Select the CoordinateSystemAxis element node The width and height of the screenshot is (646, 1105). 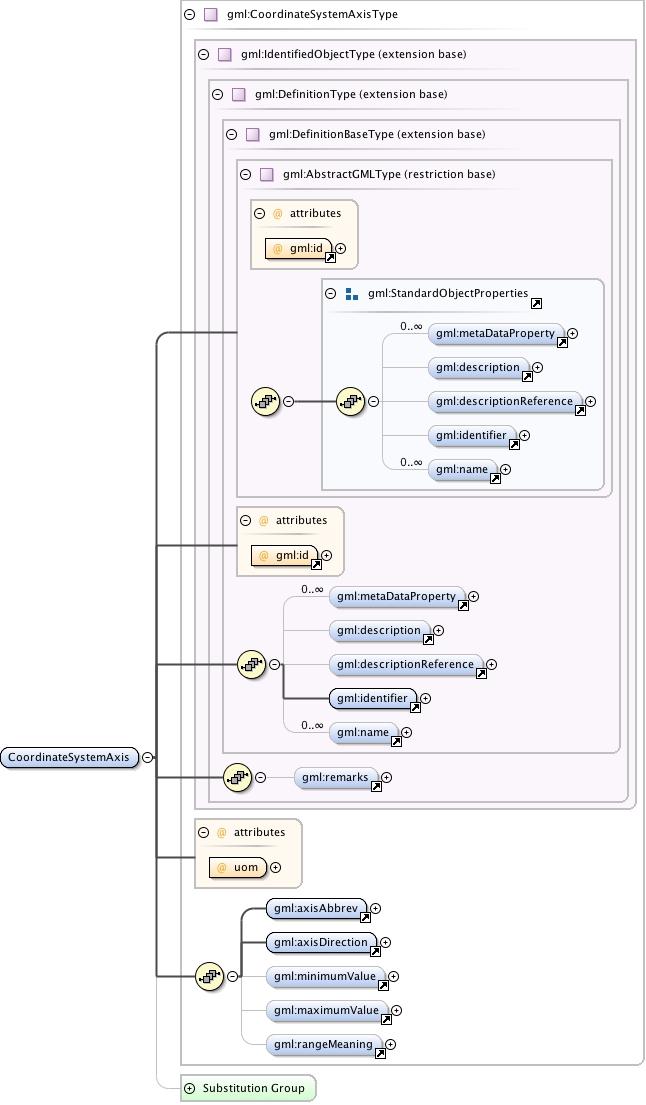[x=69, y=758]
